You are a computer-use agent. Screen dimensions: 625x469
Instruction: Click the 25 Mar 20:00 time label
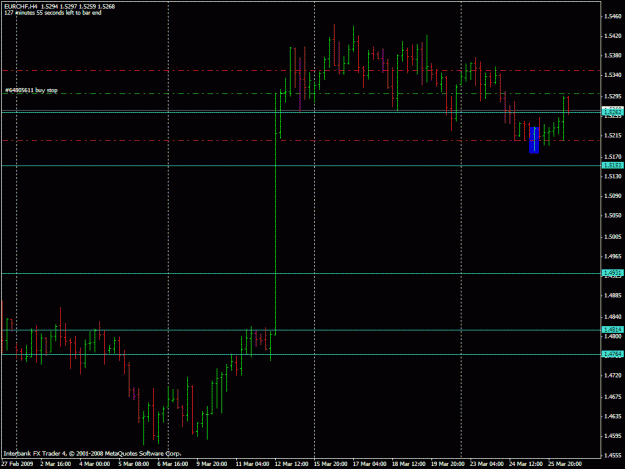(565, 464)
